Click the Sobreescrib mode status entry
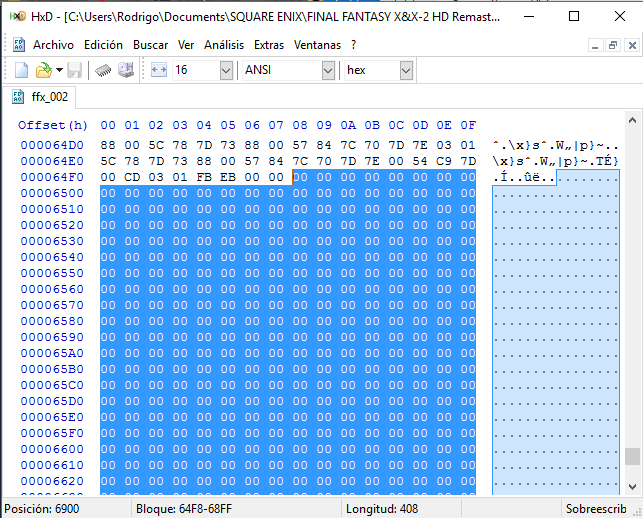The height and width of the screenshot is (518, 643). [596, 509]
